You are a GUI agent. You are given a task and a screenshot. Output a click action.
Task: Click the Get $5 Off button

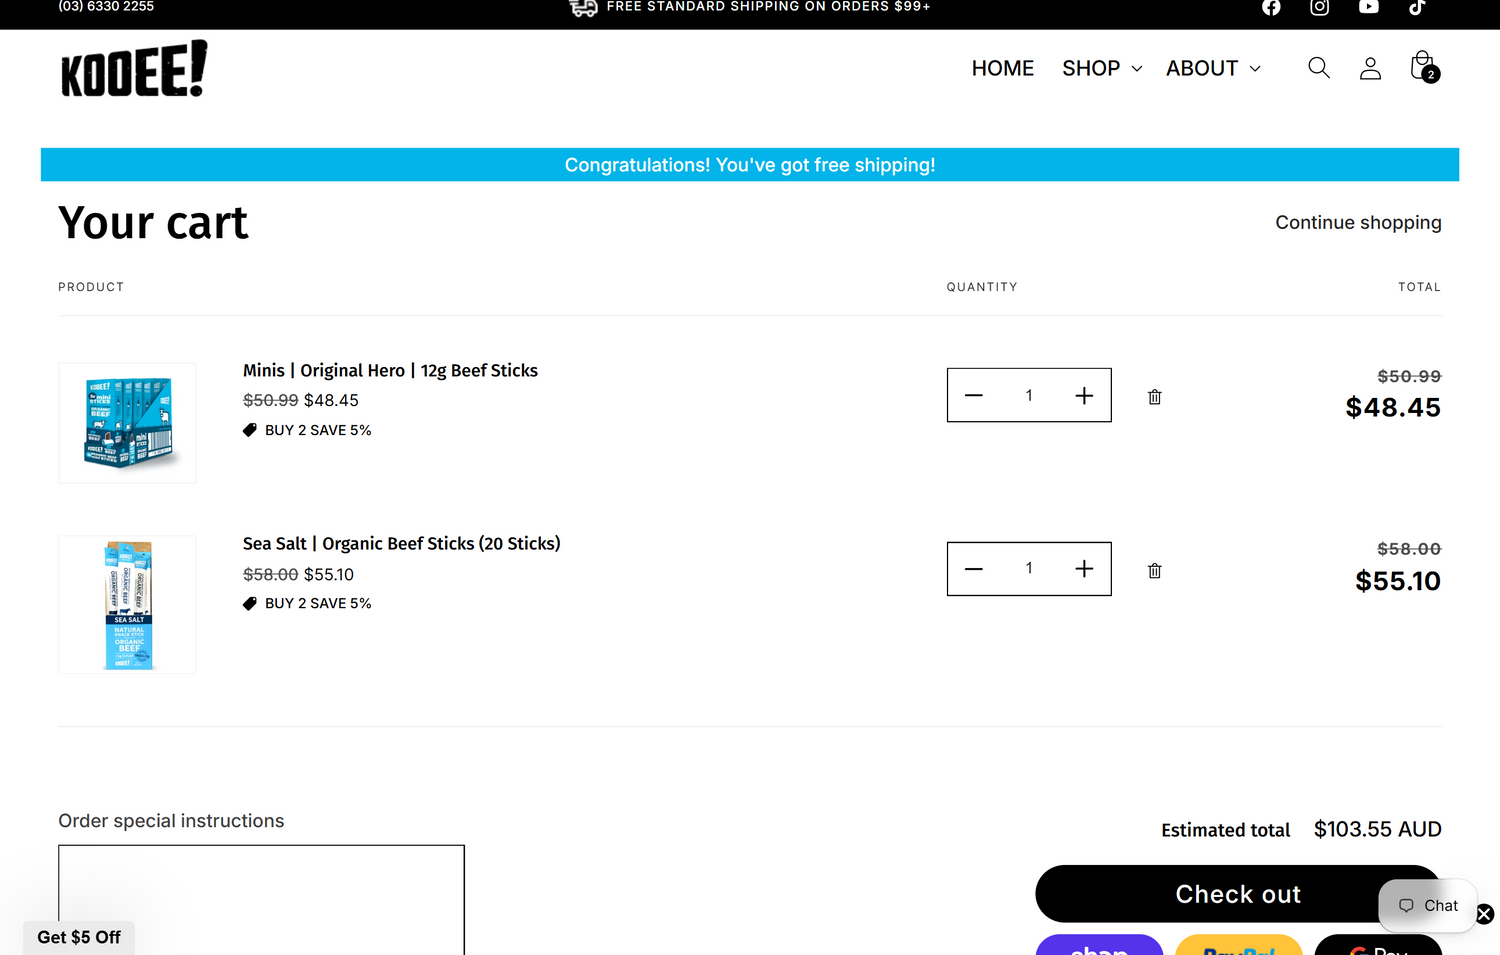(x=79, y=938)
